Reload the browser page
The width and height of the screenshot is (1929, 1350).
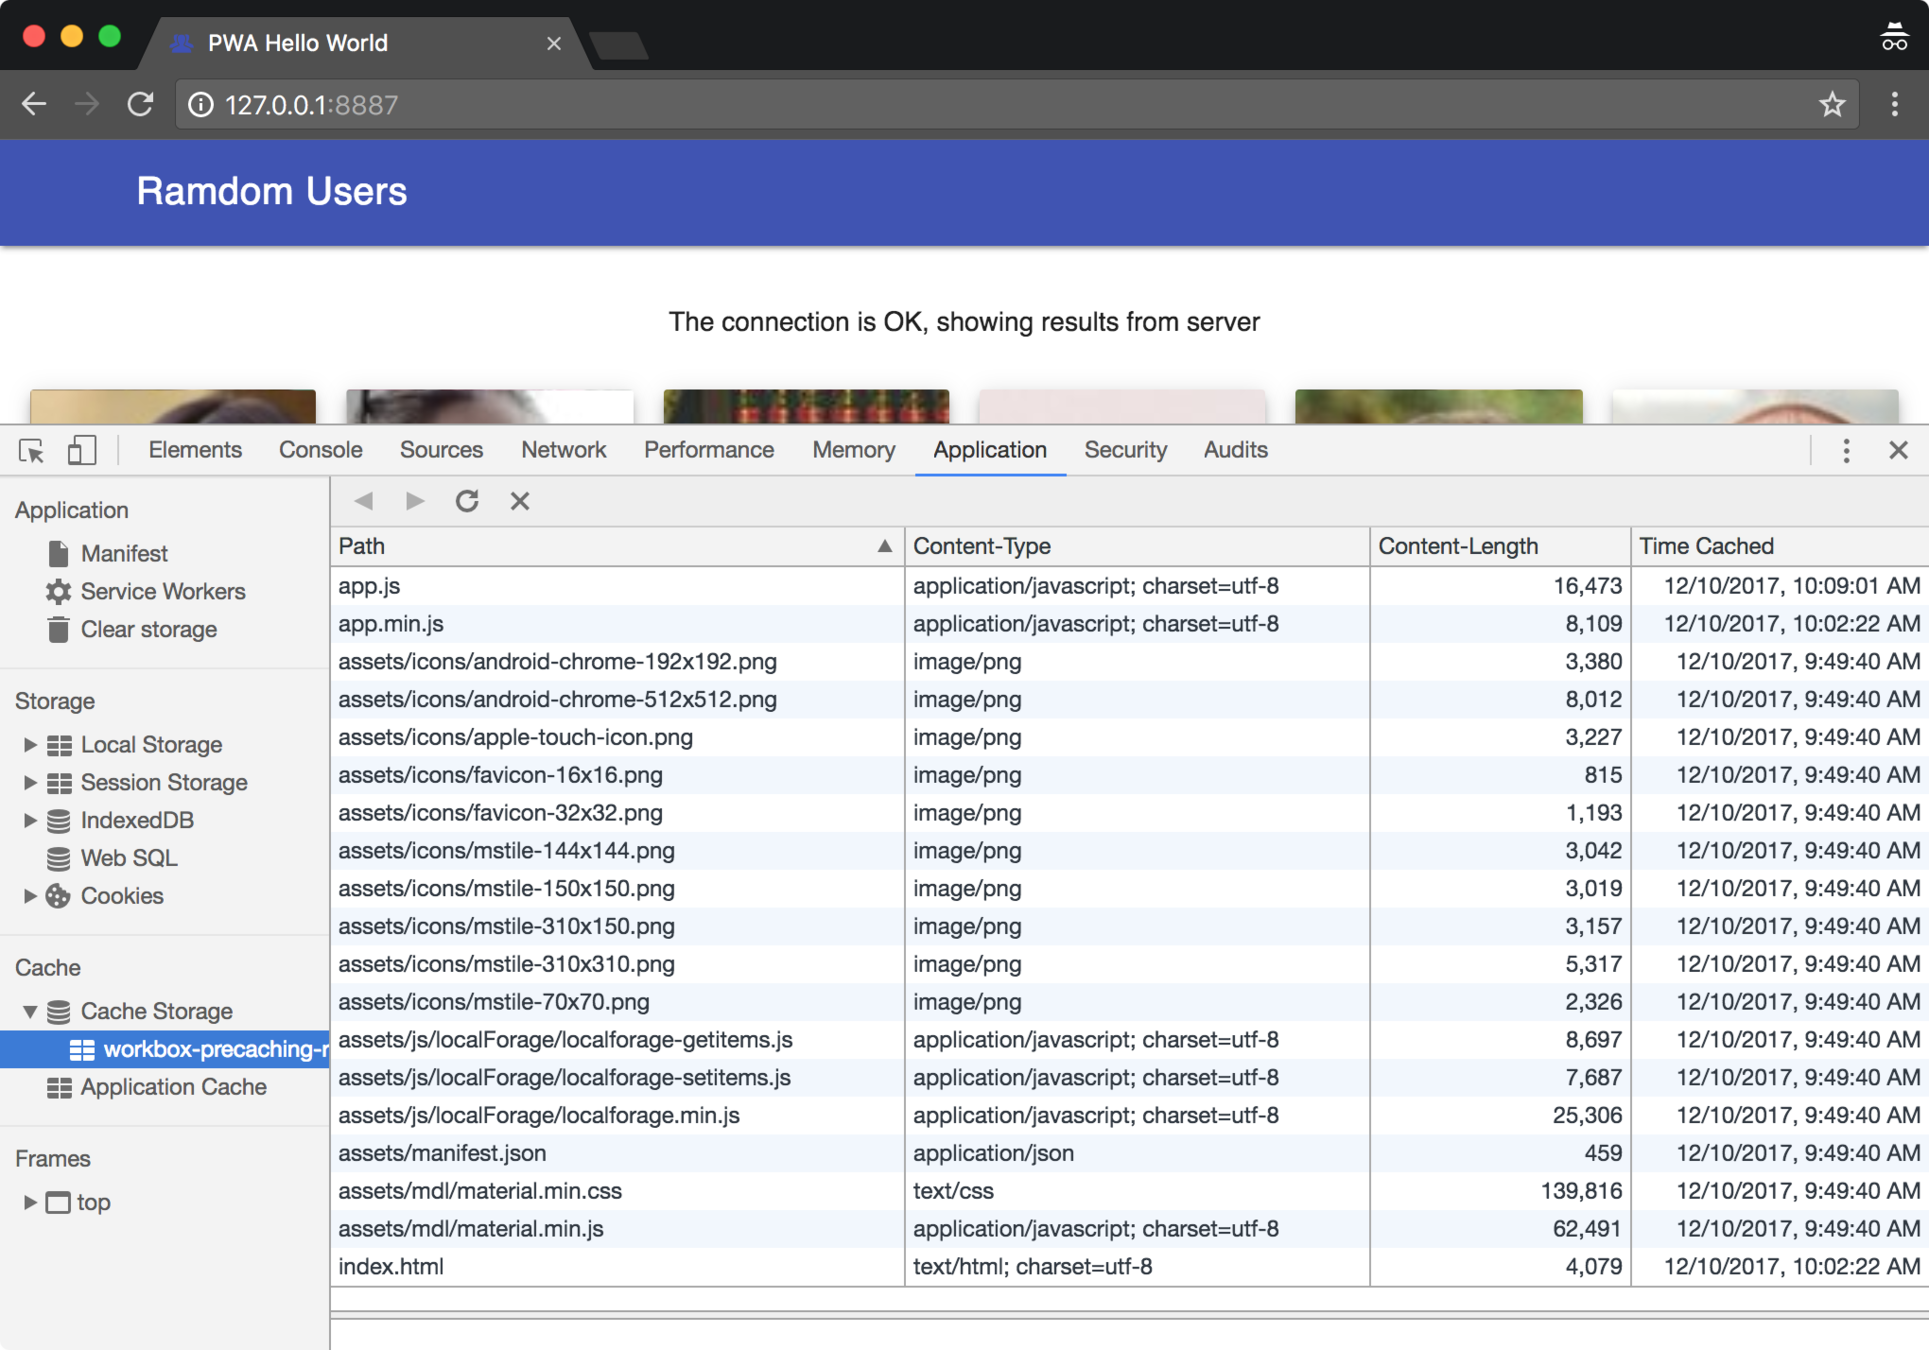141,104
